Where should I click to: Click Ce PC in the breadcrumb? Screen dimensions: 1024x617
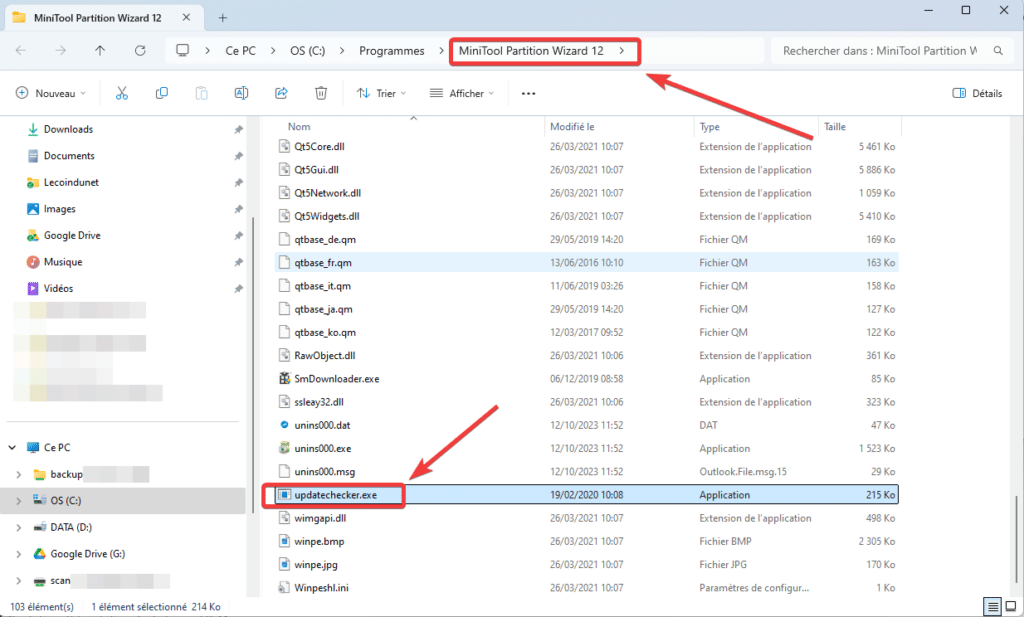[x=240, y=50]
